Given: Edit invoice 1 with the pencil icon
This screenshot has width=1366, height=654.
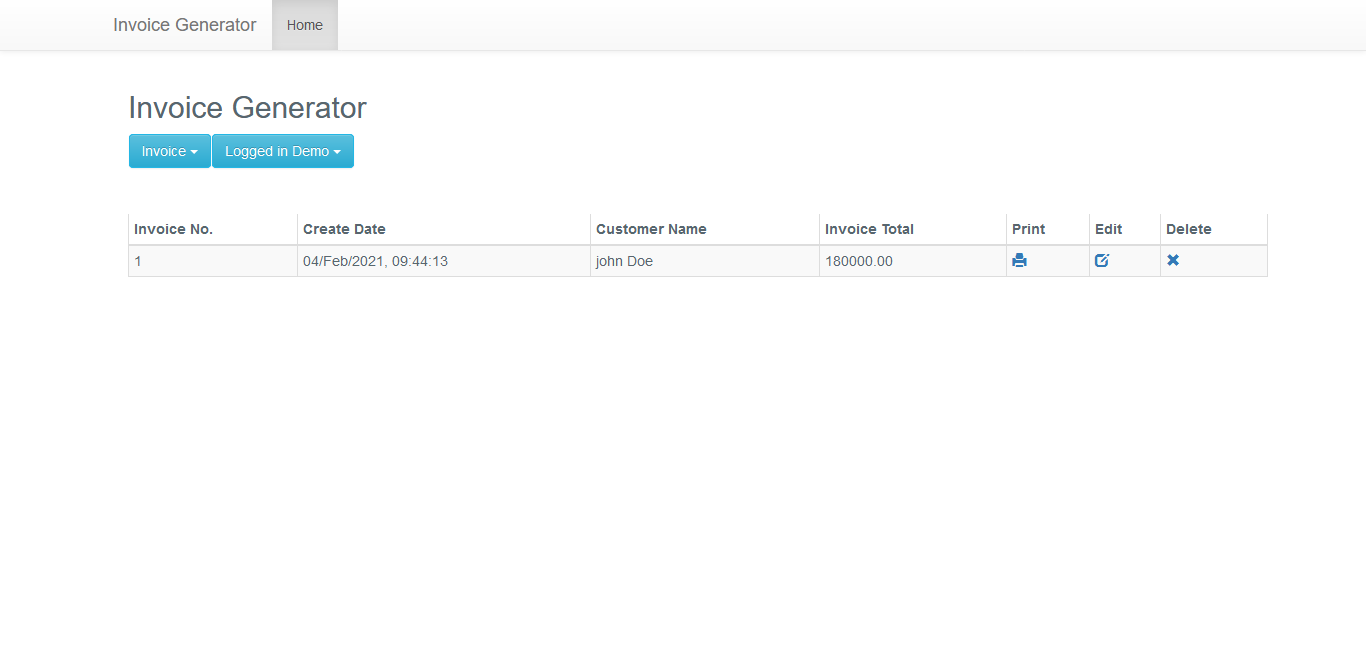Looking at the screenshot, I should [x=1102, y=261].
